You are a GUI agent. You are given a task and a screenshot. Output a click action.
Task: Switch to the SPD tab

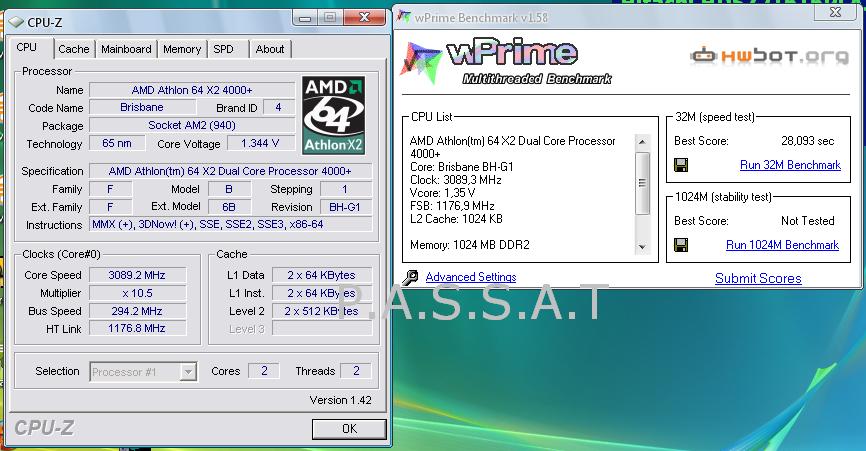click(x=223, y=49)
